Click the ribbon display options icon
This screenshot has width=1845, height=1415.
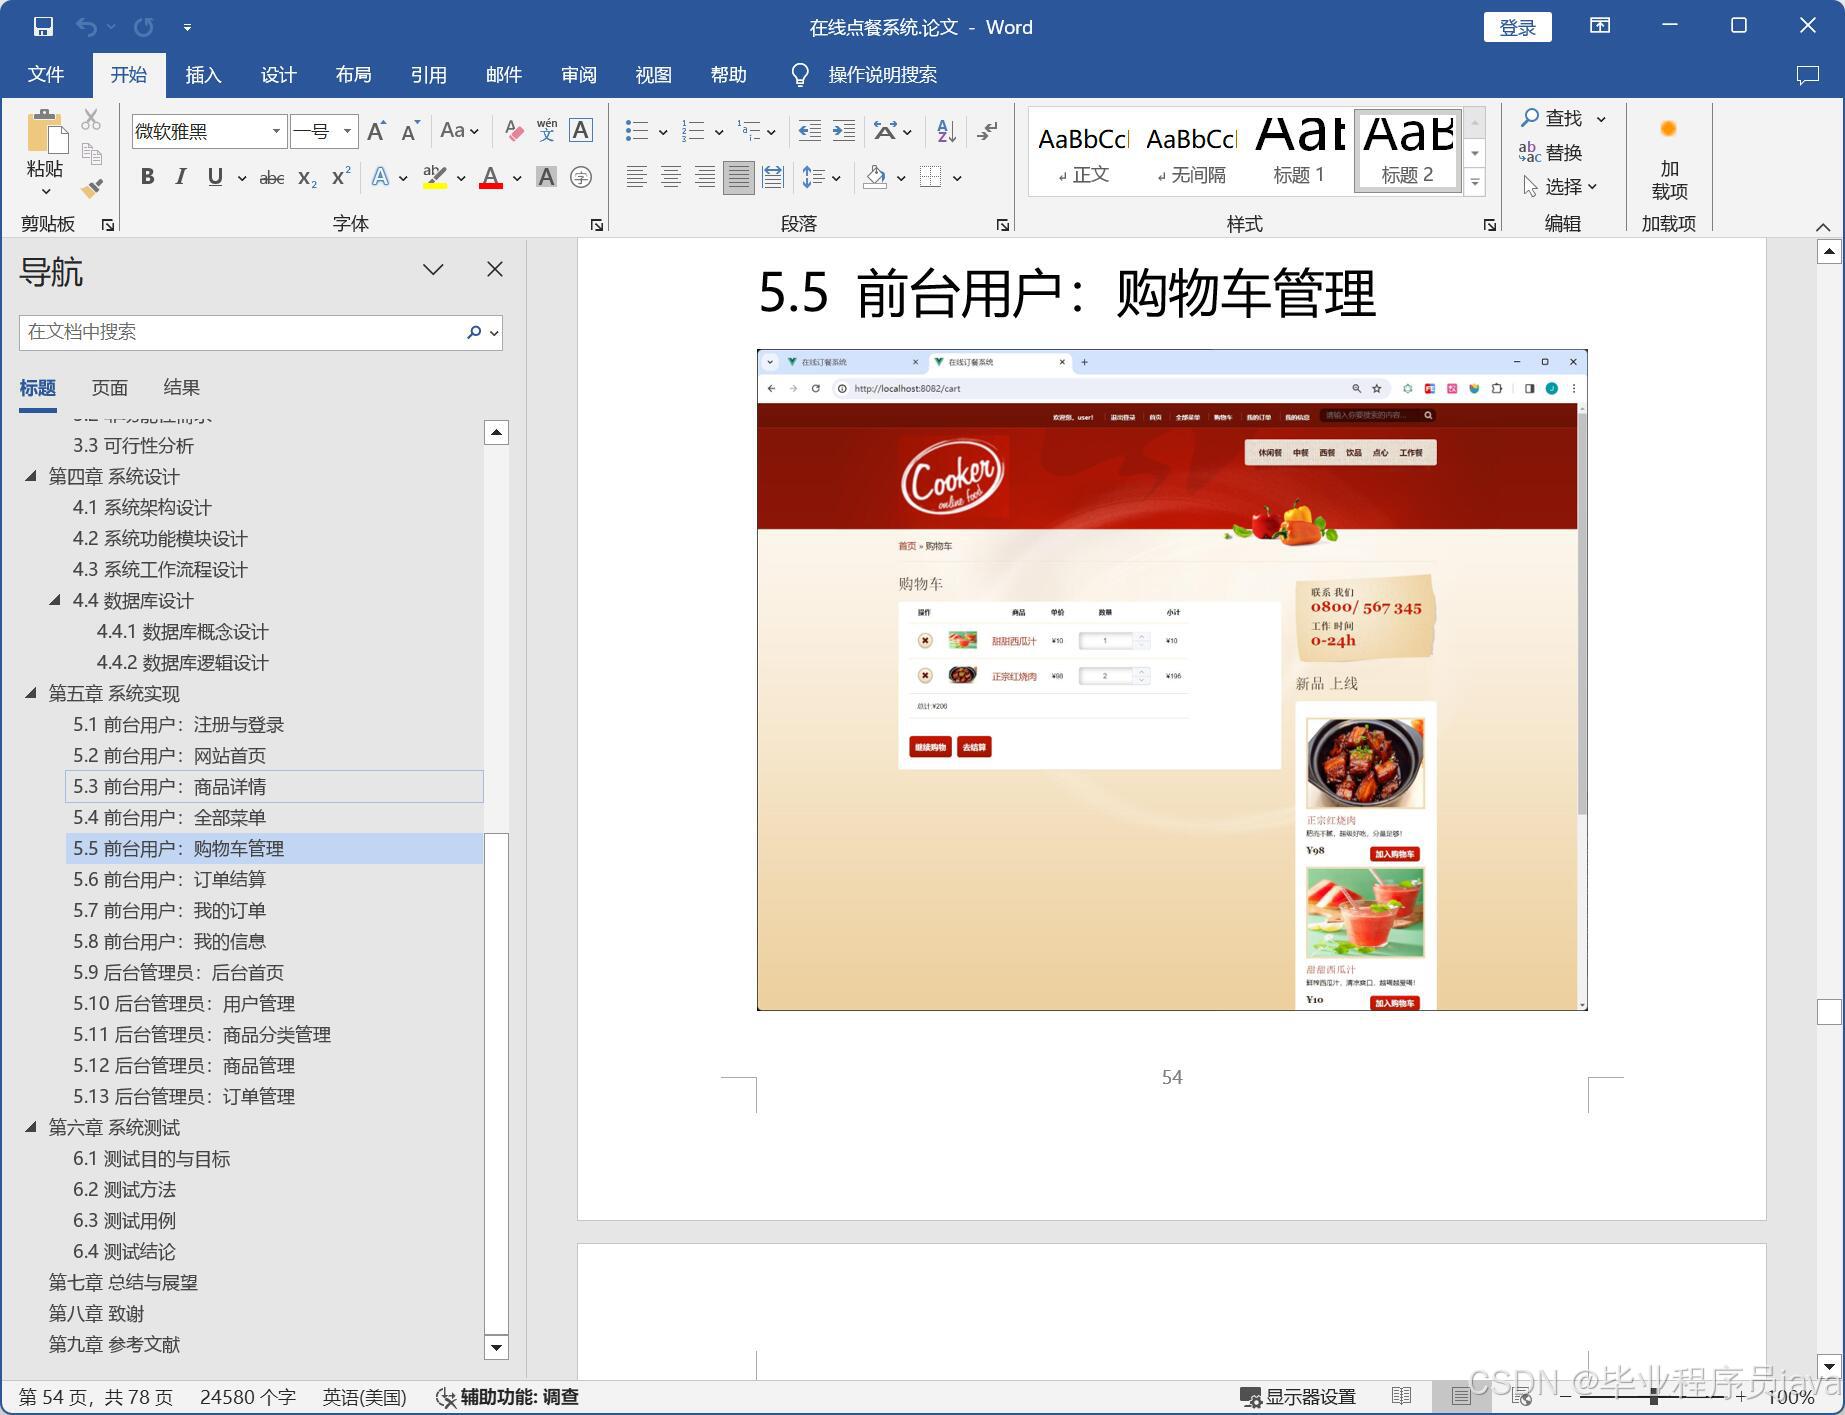point(1600,26)
